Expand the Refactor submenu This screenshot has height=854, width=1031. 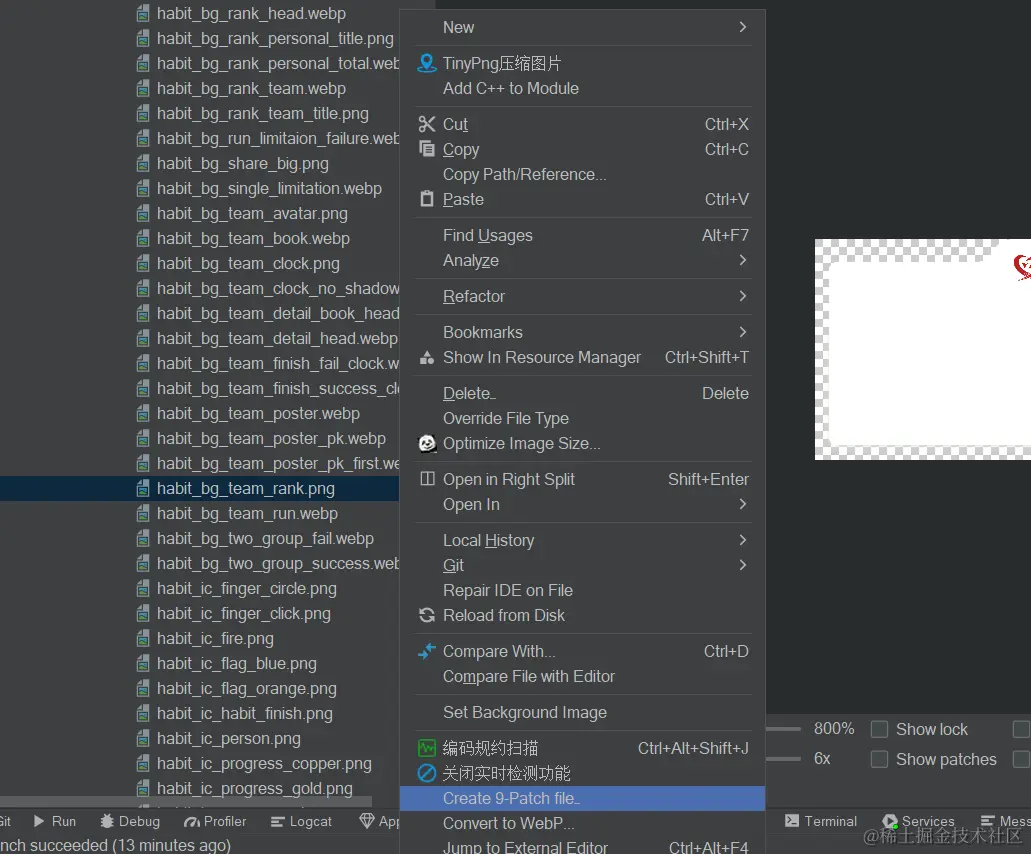click(x=583, y=297)
